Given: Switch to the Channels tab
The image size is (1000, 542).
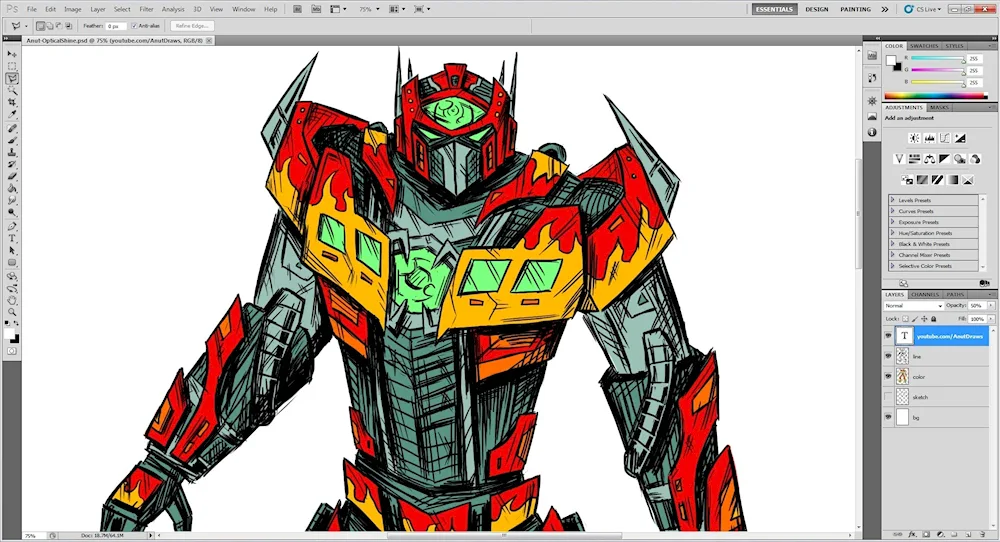Looking at the screenshot, I should click(x=925, y=295).
